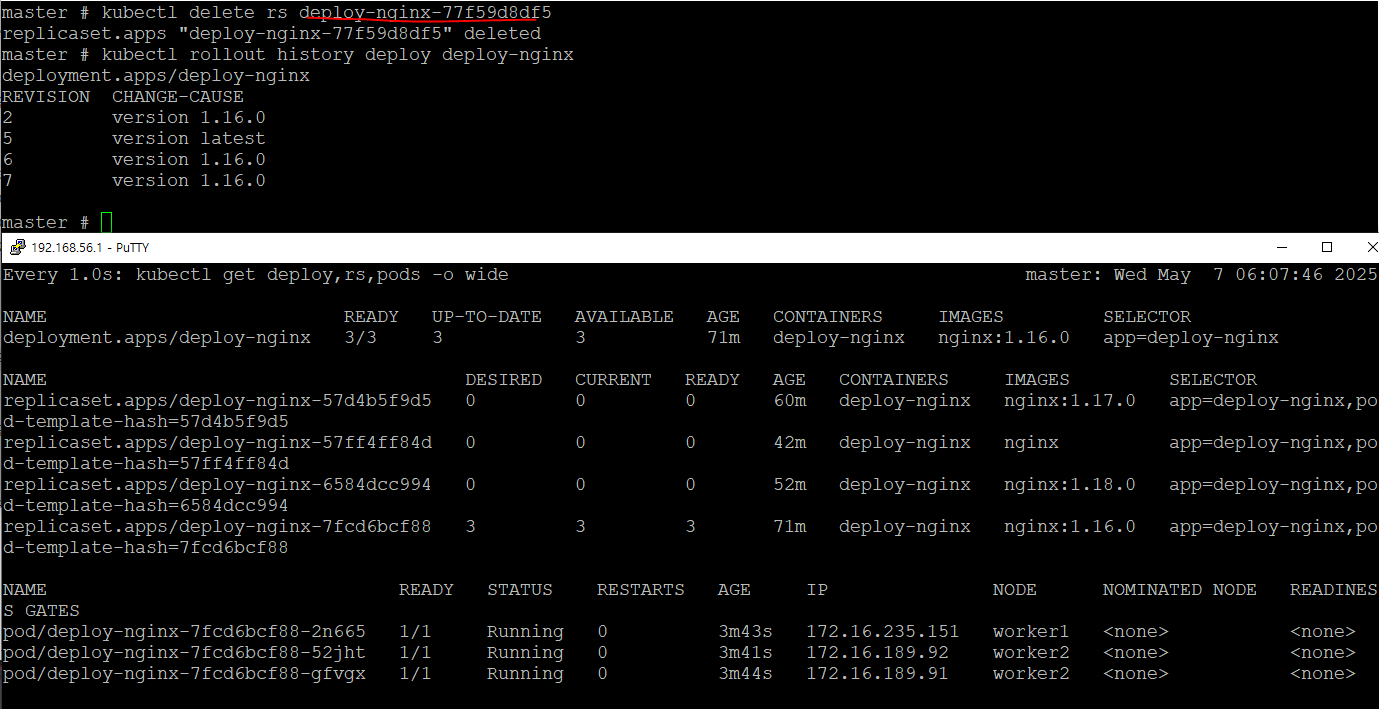Click the nginx:1.17.0 image value
1379x709 pixels.
(1070, 400)
